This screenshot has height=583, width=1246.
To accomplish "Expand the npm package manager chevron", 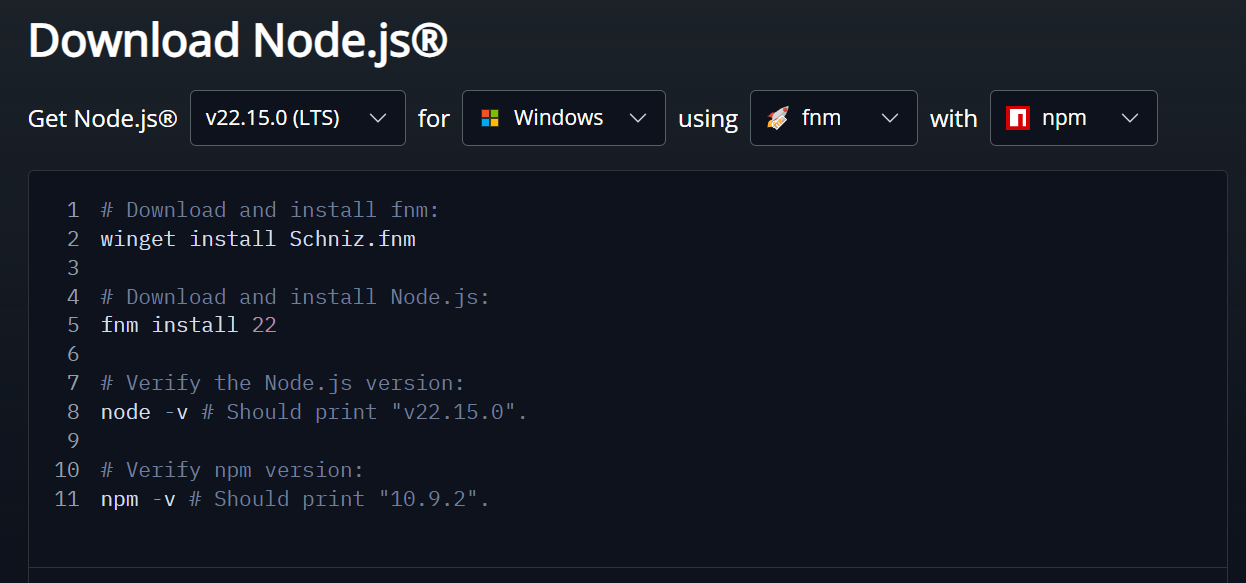I will [x=1130, y=118].
